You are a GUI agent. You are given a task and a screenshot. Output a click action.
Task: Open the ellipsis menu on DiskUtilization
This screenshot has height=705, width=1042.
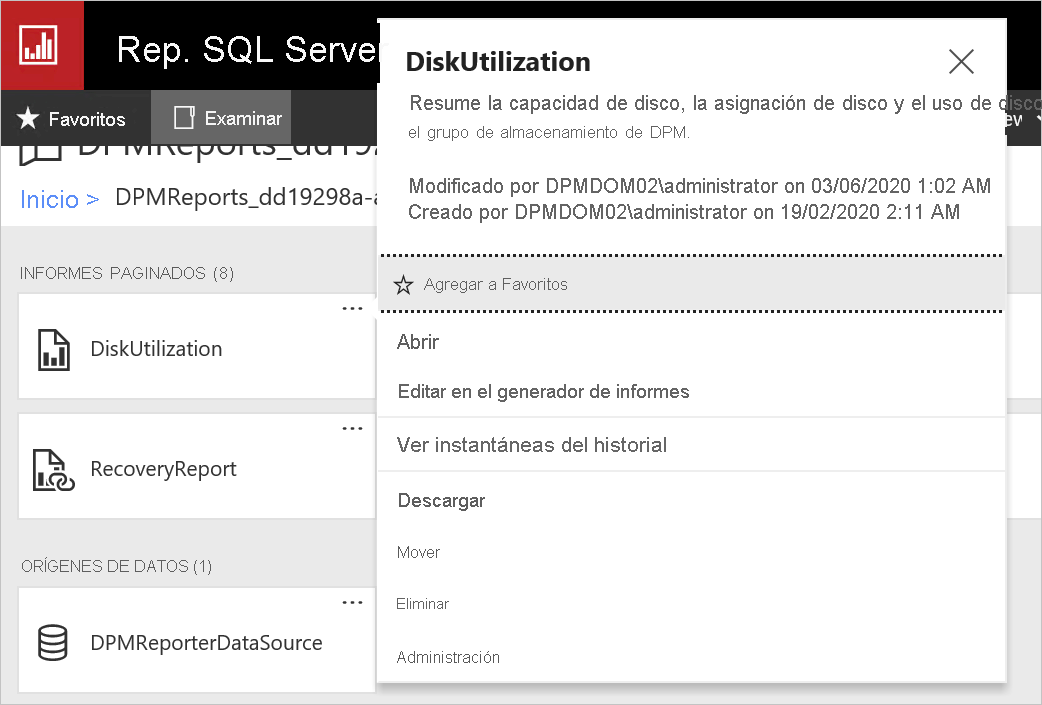tap(352, 308)
